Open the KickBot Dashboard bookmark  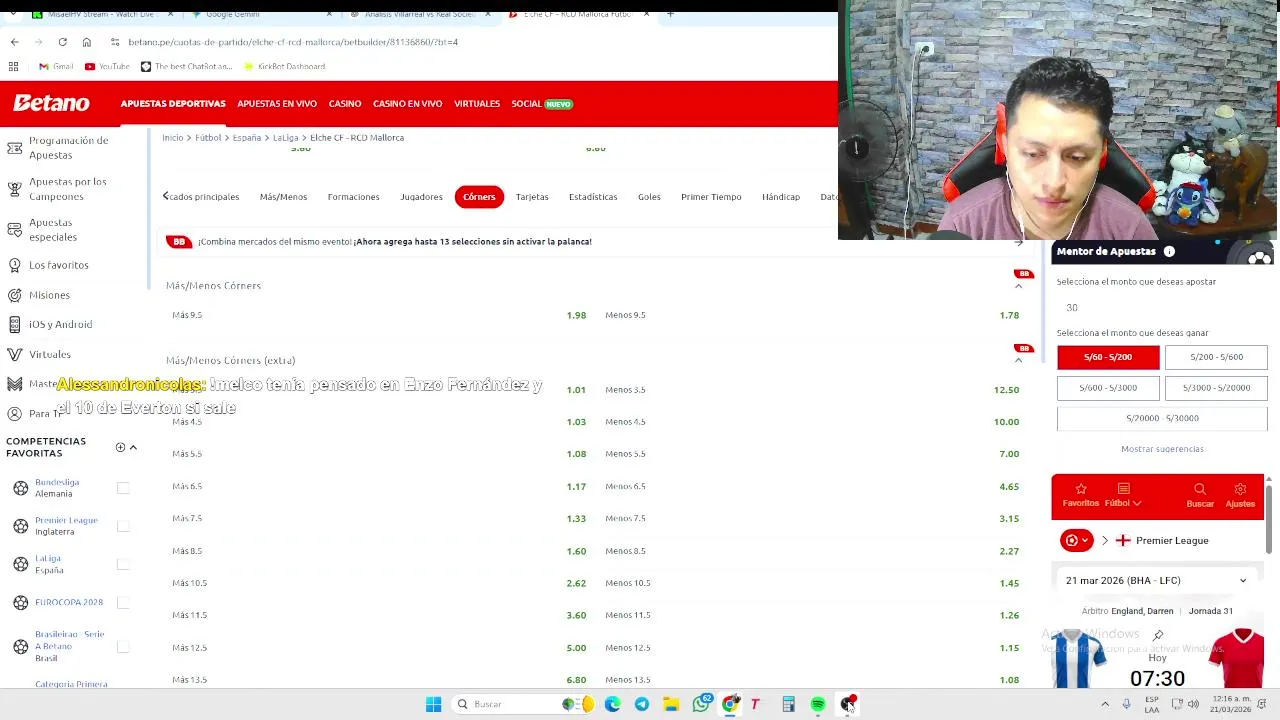(284, 66)
